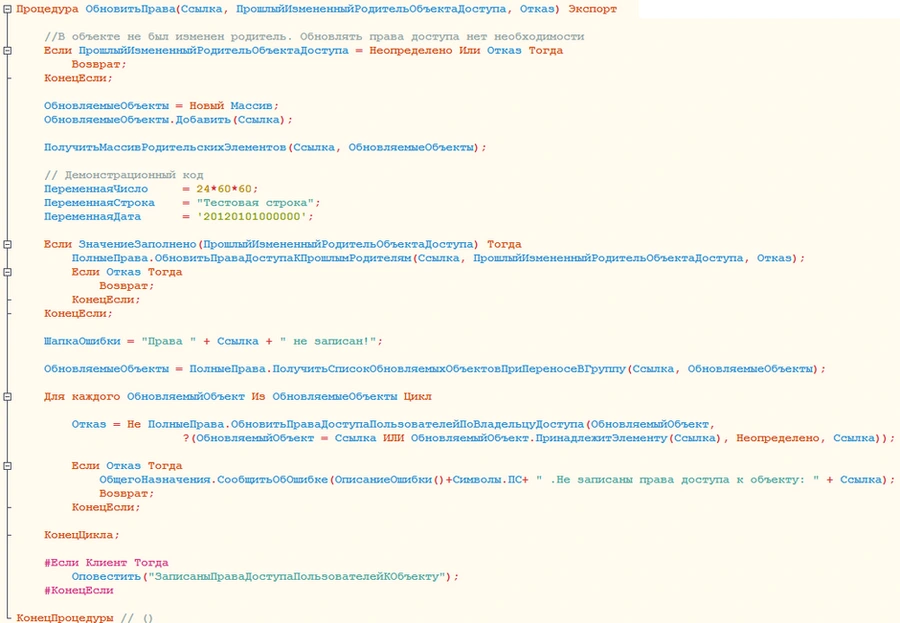Collapse the ОбновитьПрава procedure fold marker
Screen dimensions: 900x623
pyautogui.click(x=8, y=9)
